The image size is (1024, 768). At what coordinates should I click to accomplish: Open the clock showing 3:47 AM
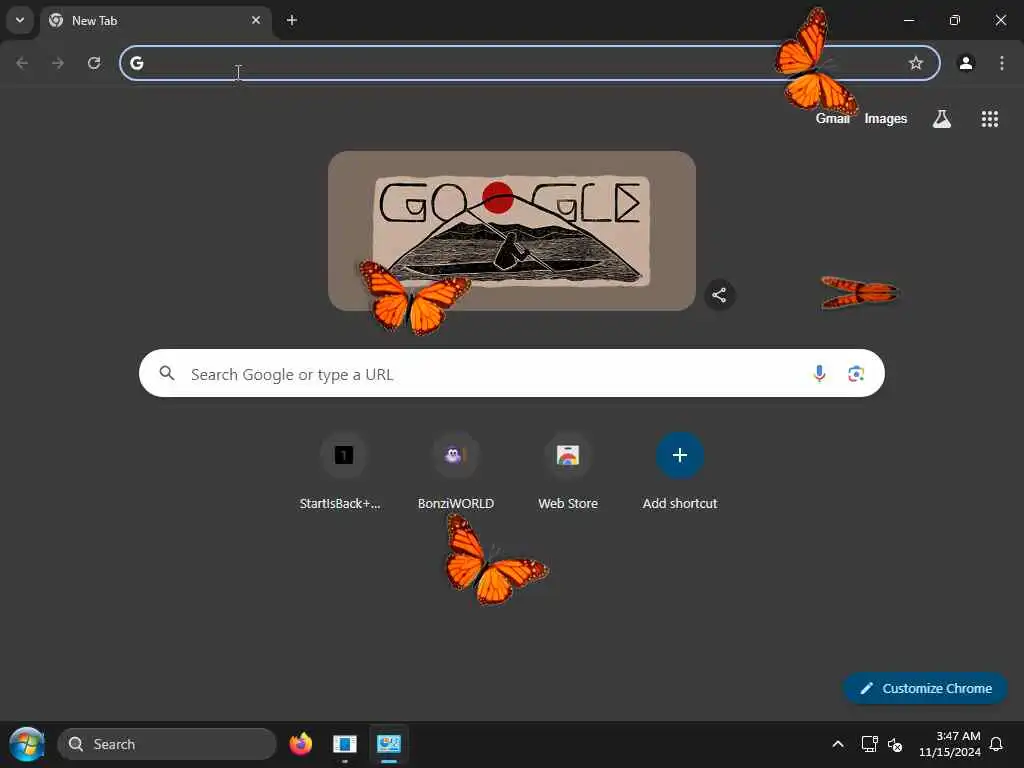pos(950,744)
